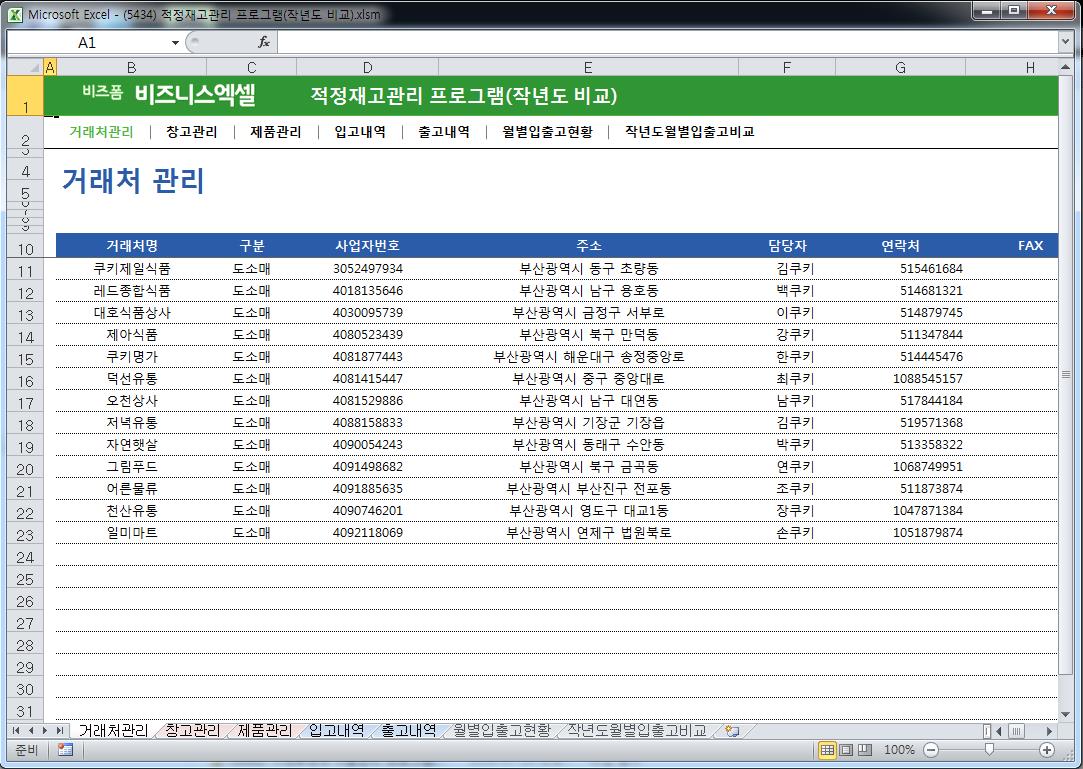Click the zoom slider handle
The width and height of the screenshot is (1083, 769).
pos(989,750)
